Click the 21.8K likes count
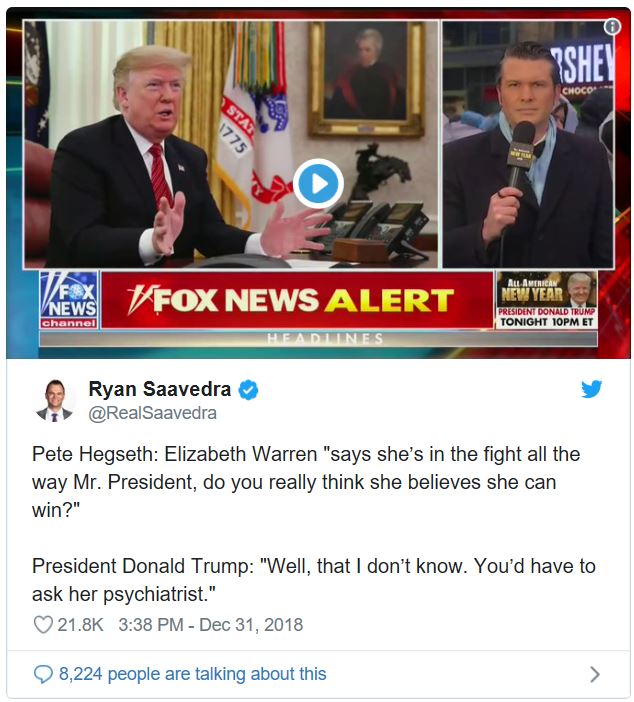Image resolution: width=634 pixels, height=702 pixels. coord(81,625)
